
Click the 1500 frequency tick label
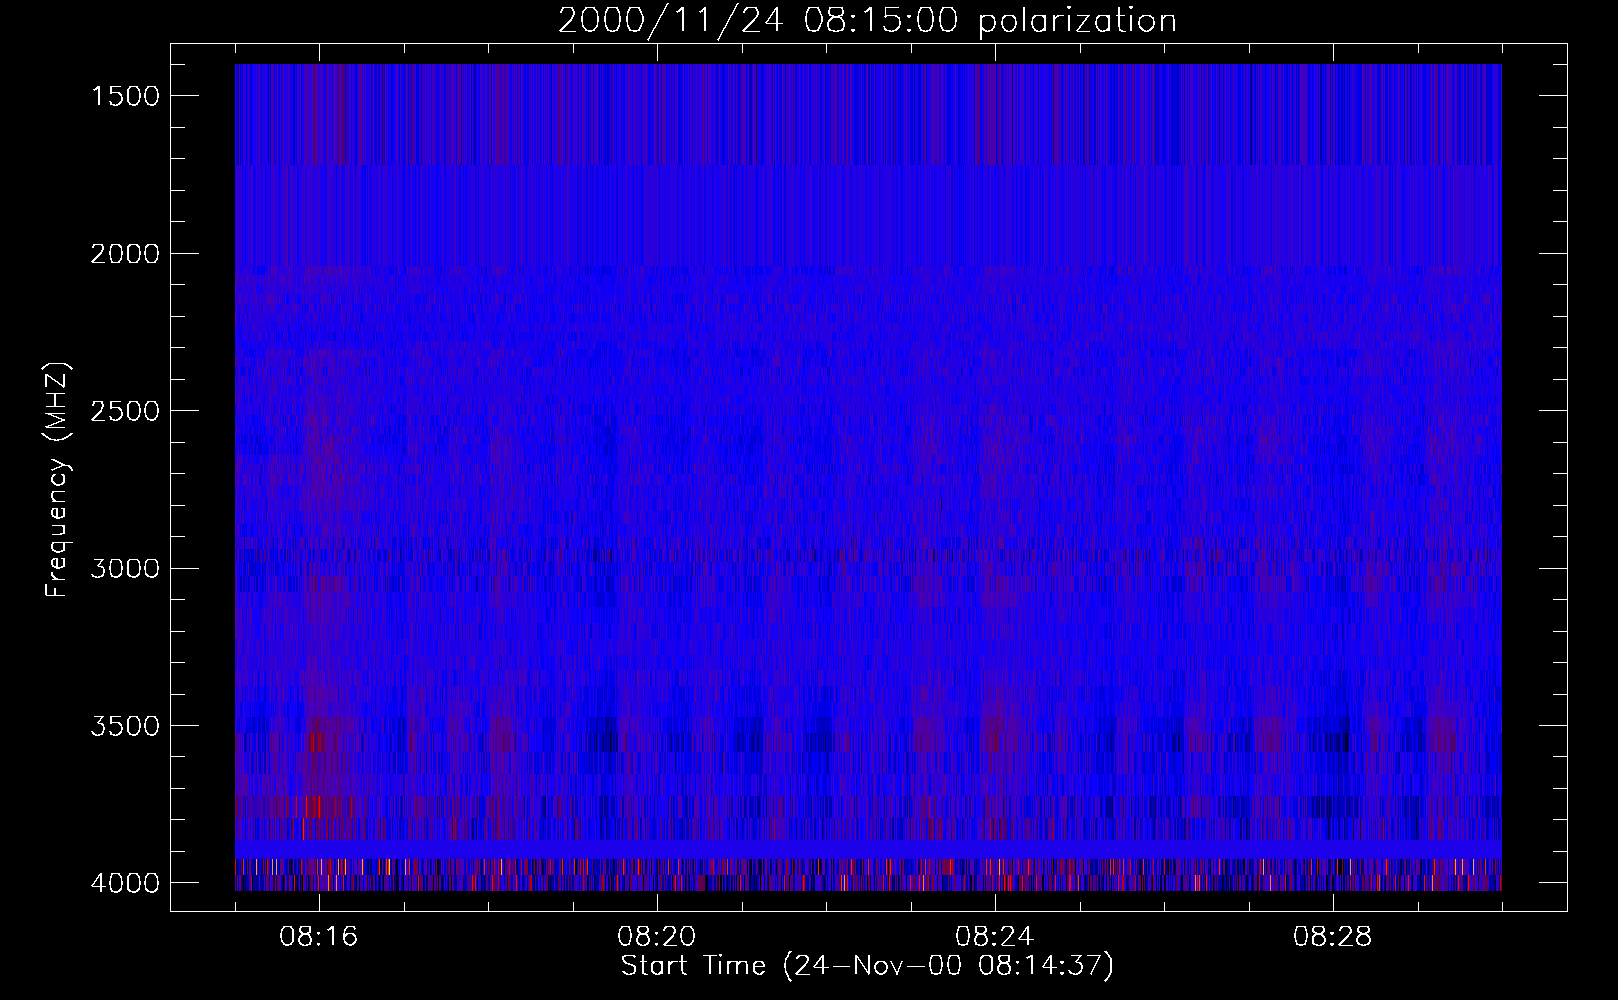click(125, 96)
